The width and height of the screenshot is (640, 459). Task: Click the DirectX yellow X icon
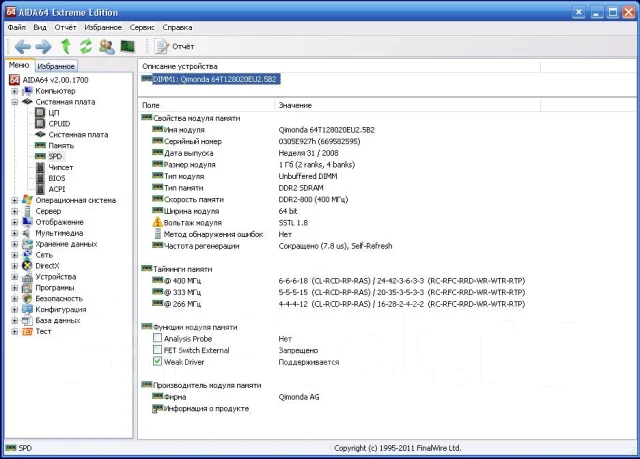coord(27,266)
